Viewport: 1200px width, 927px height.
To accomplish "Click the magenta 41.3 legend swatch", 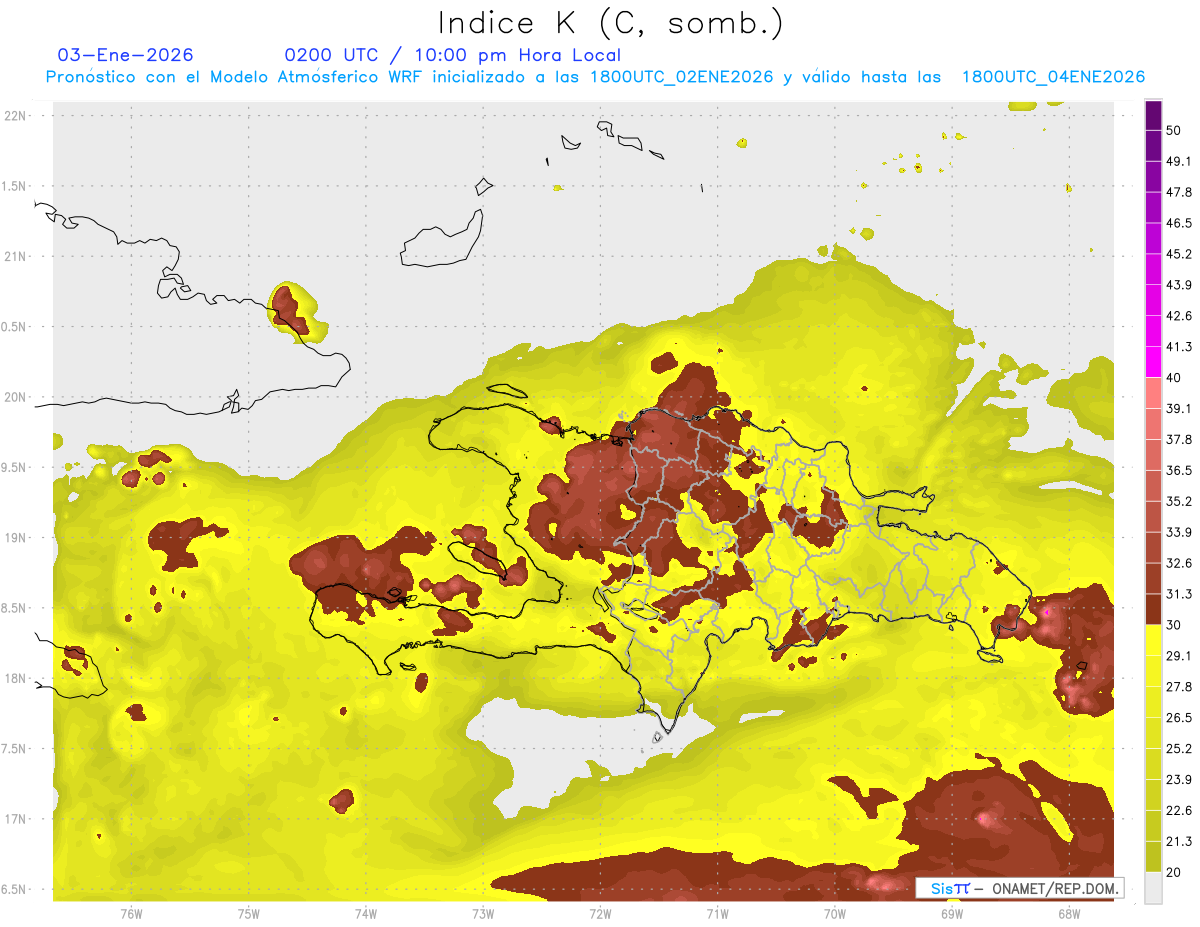I will click(1153, 362).
